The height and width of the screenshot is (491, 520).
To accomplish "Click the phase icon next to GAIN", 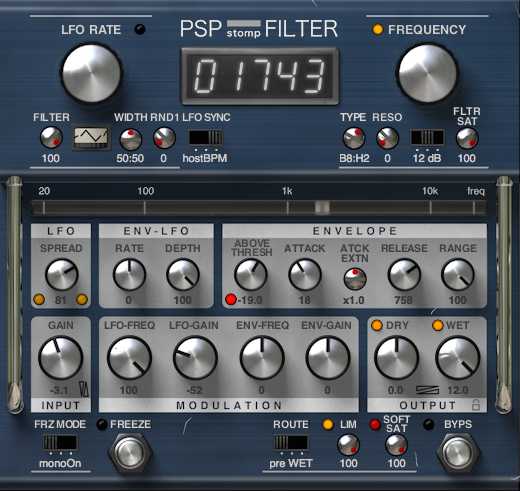I will (x=84, y=389).
